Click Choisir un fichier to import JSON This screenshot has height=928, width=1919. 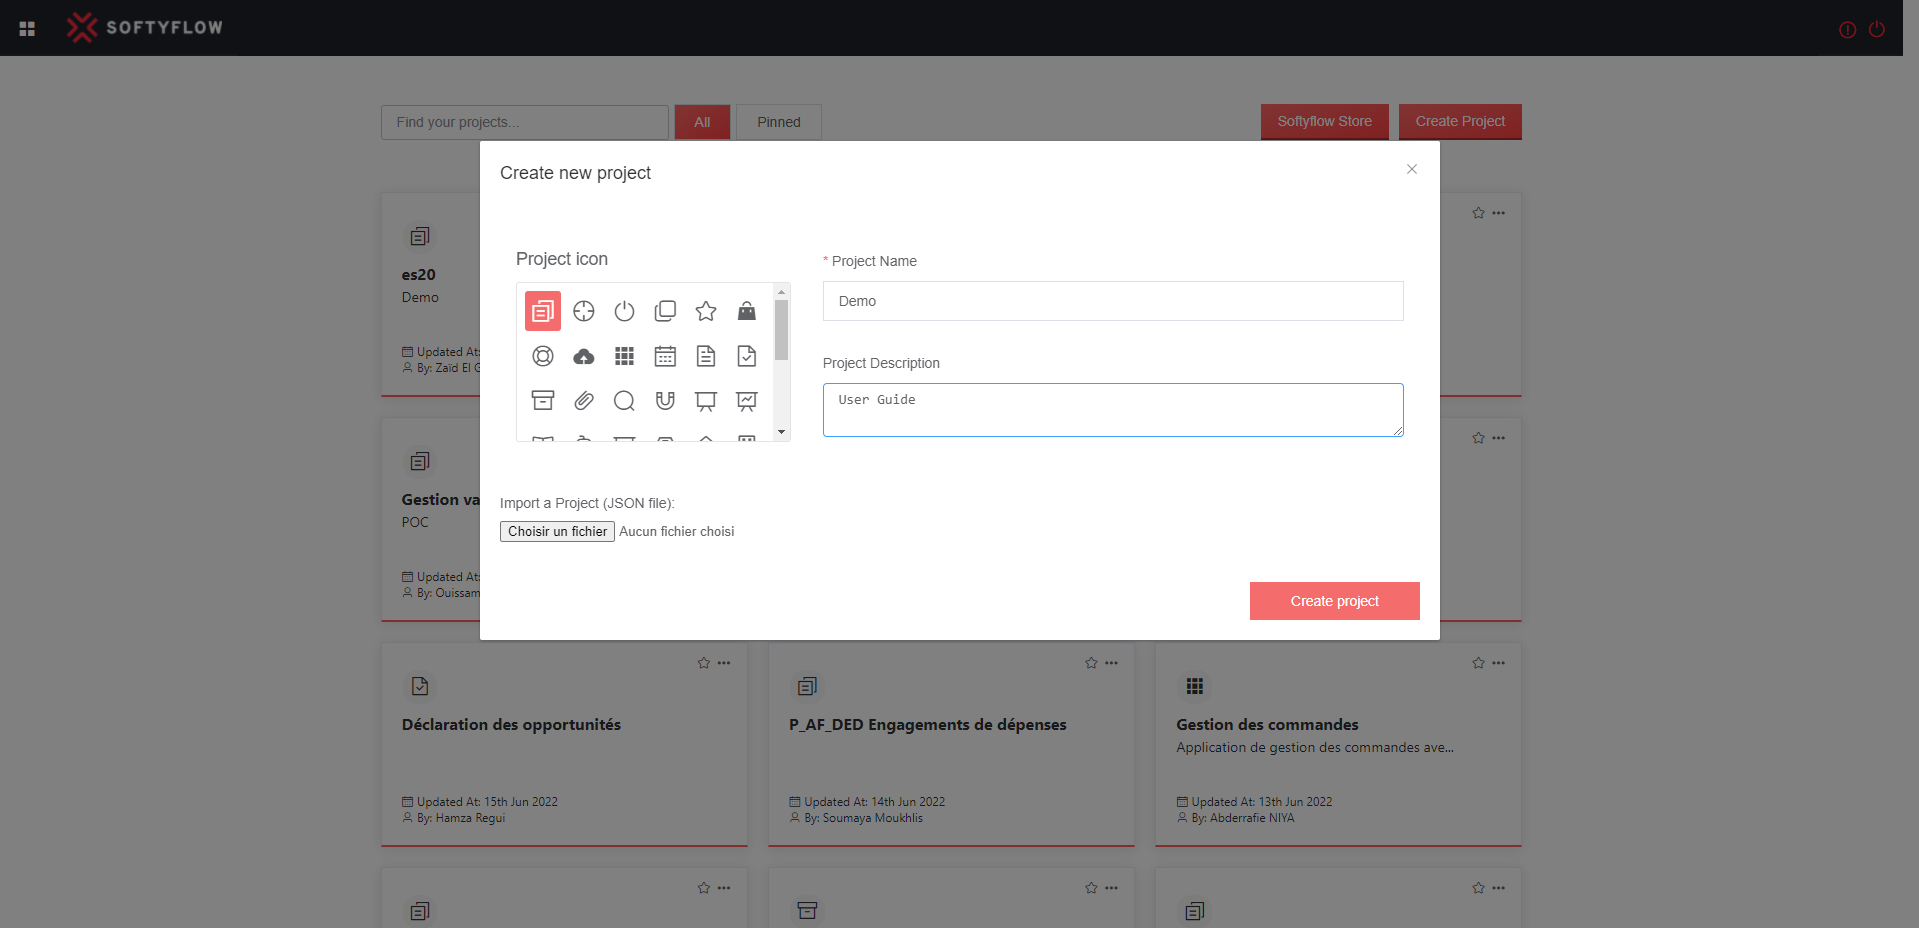(x=557, y=531)
